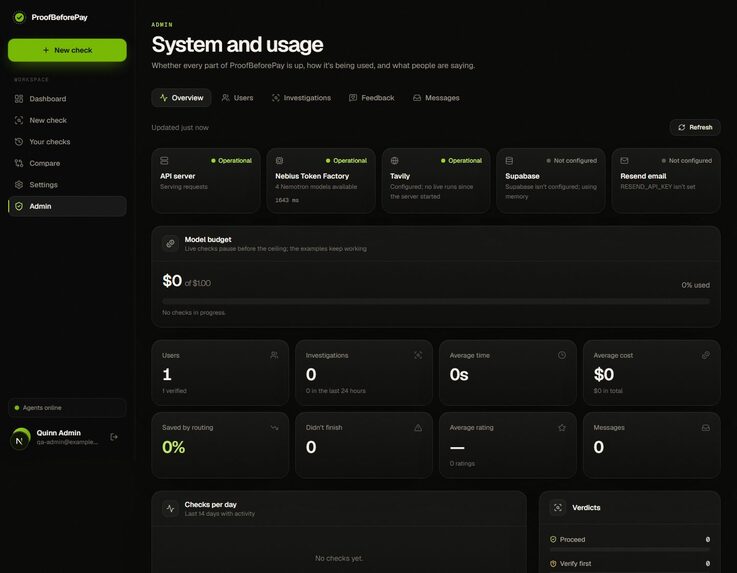
Task: Click the "0% used" budget text
Action: point(696,285)
